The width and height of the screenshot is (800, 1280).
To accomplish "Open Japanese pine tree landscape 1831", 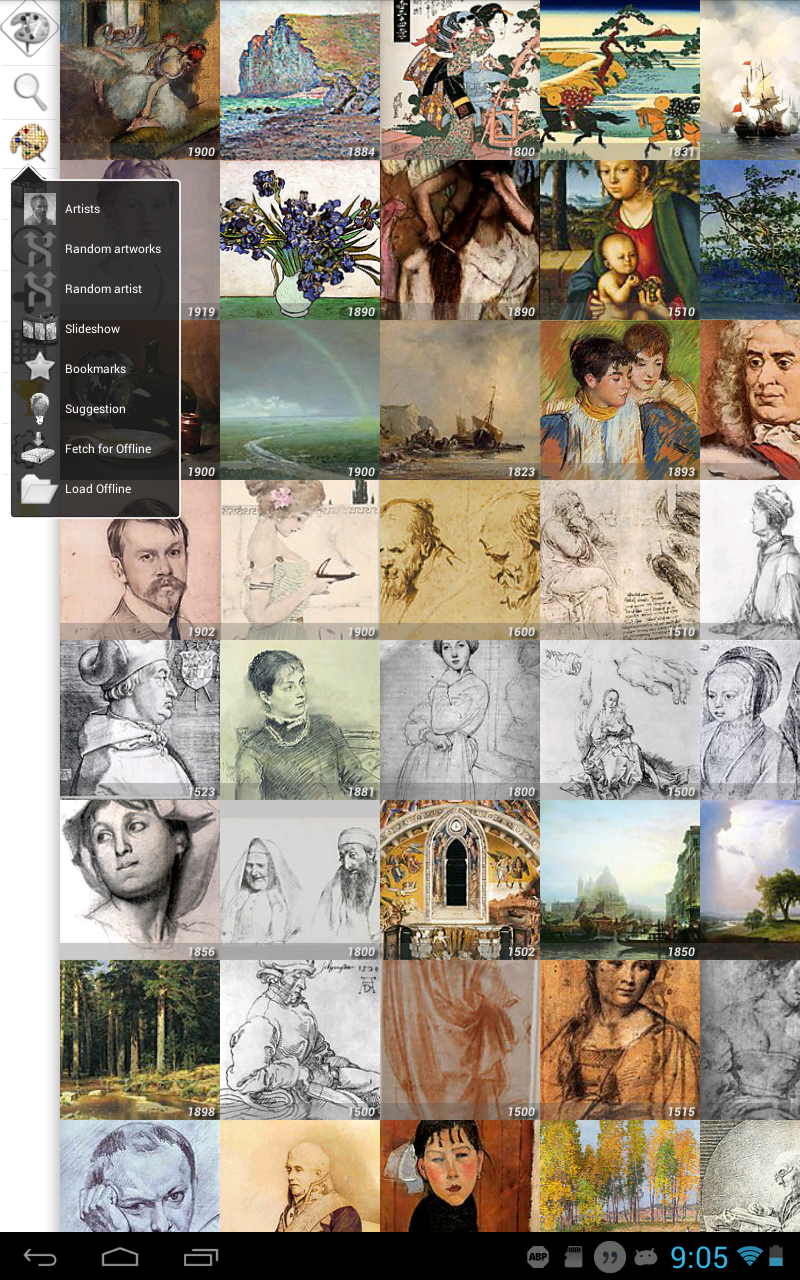I will click(620, 80).
